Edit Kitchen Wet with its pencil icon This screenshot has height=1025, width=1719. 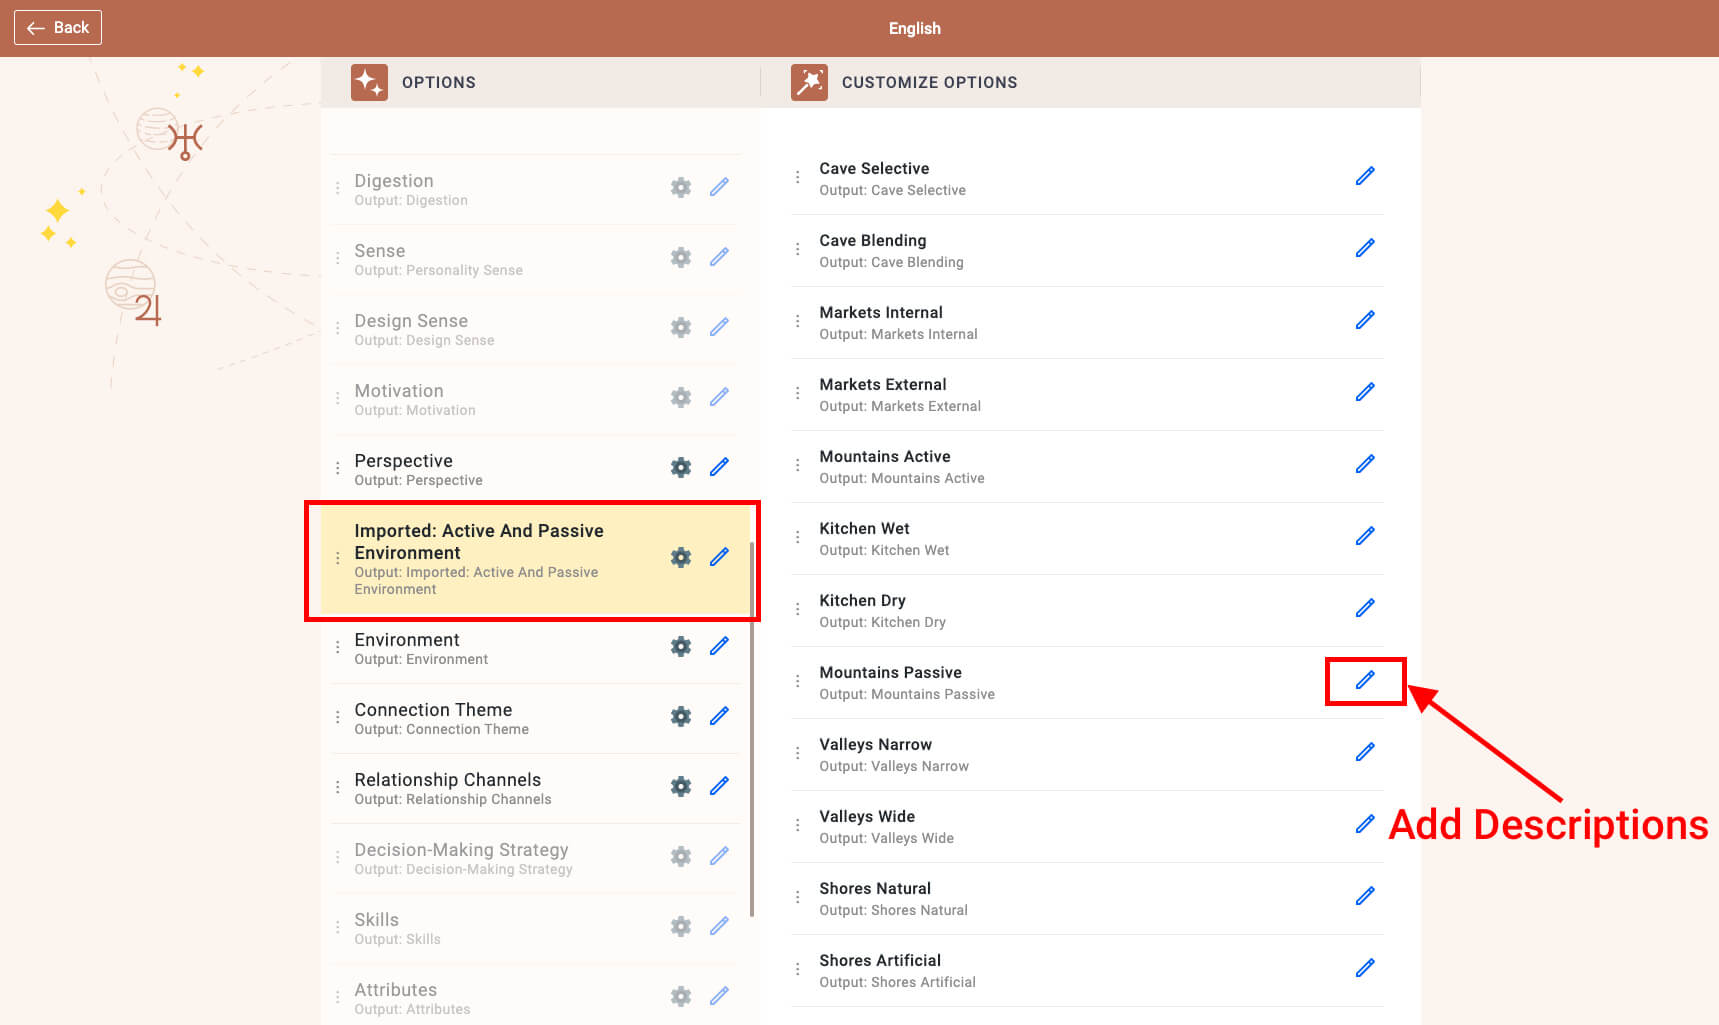coord(1365,536)
